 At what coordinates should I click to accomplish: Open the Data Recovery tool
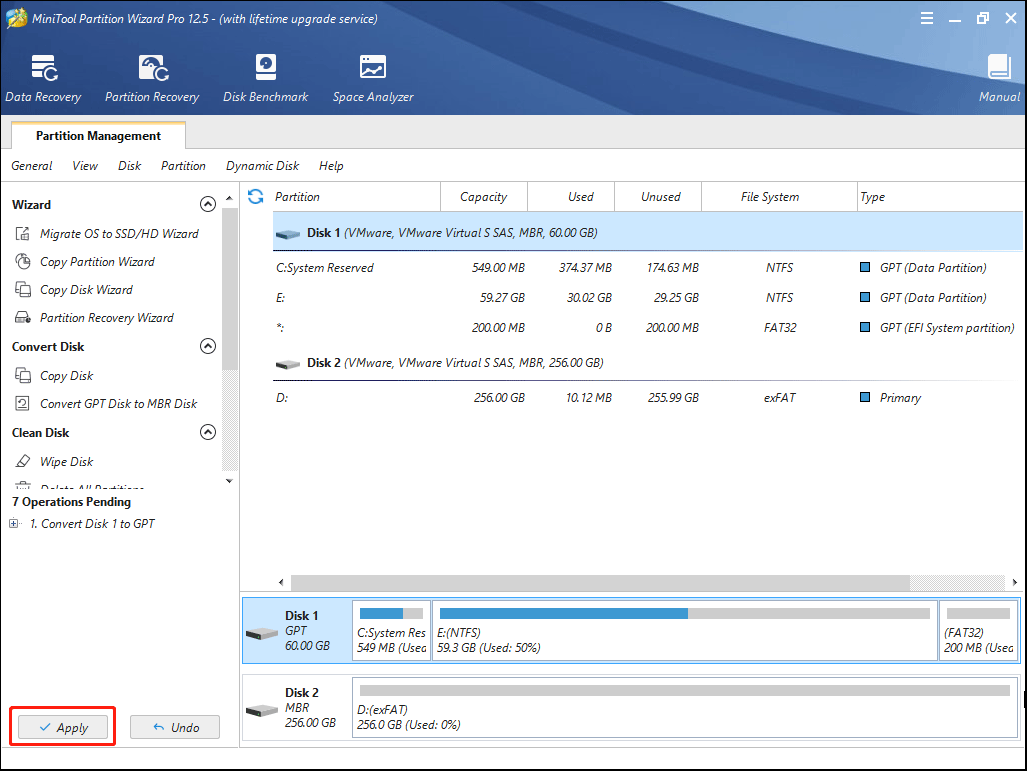pos(44,79)
